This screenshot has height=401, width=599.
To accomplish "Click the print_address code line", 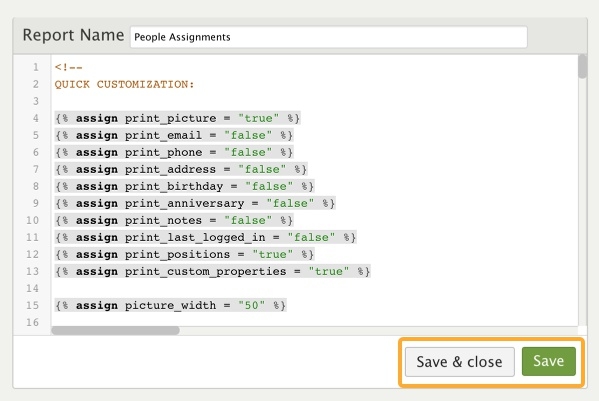I will [x=181, y=169].
